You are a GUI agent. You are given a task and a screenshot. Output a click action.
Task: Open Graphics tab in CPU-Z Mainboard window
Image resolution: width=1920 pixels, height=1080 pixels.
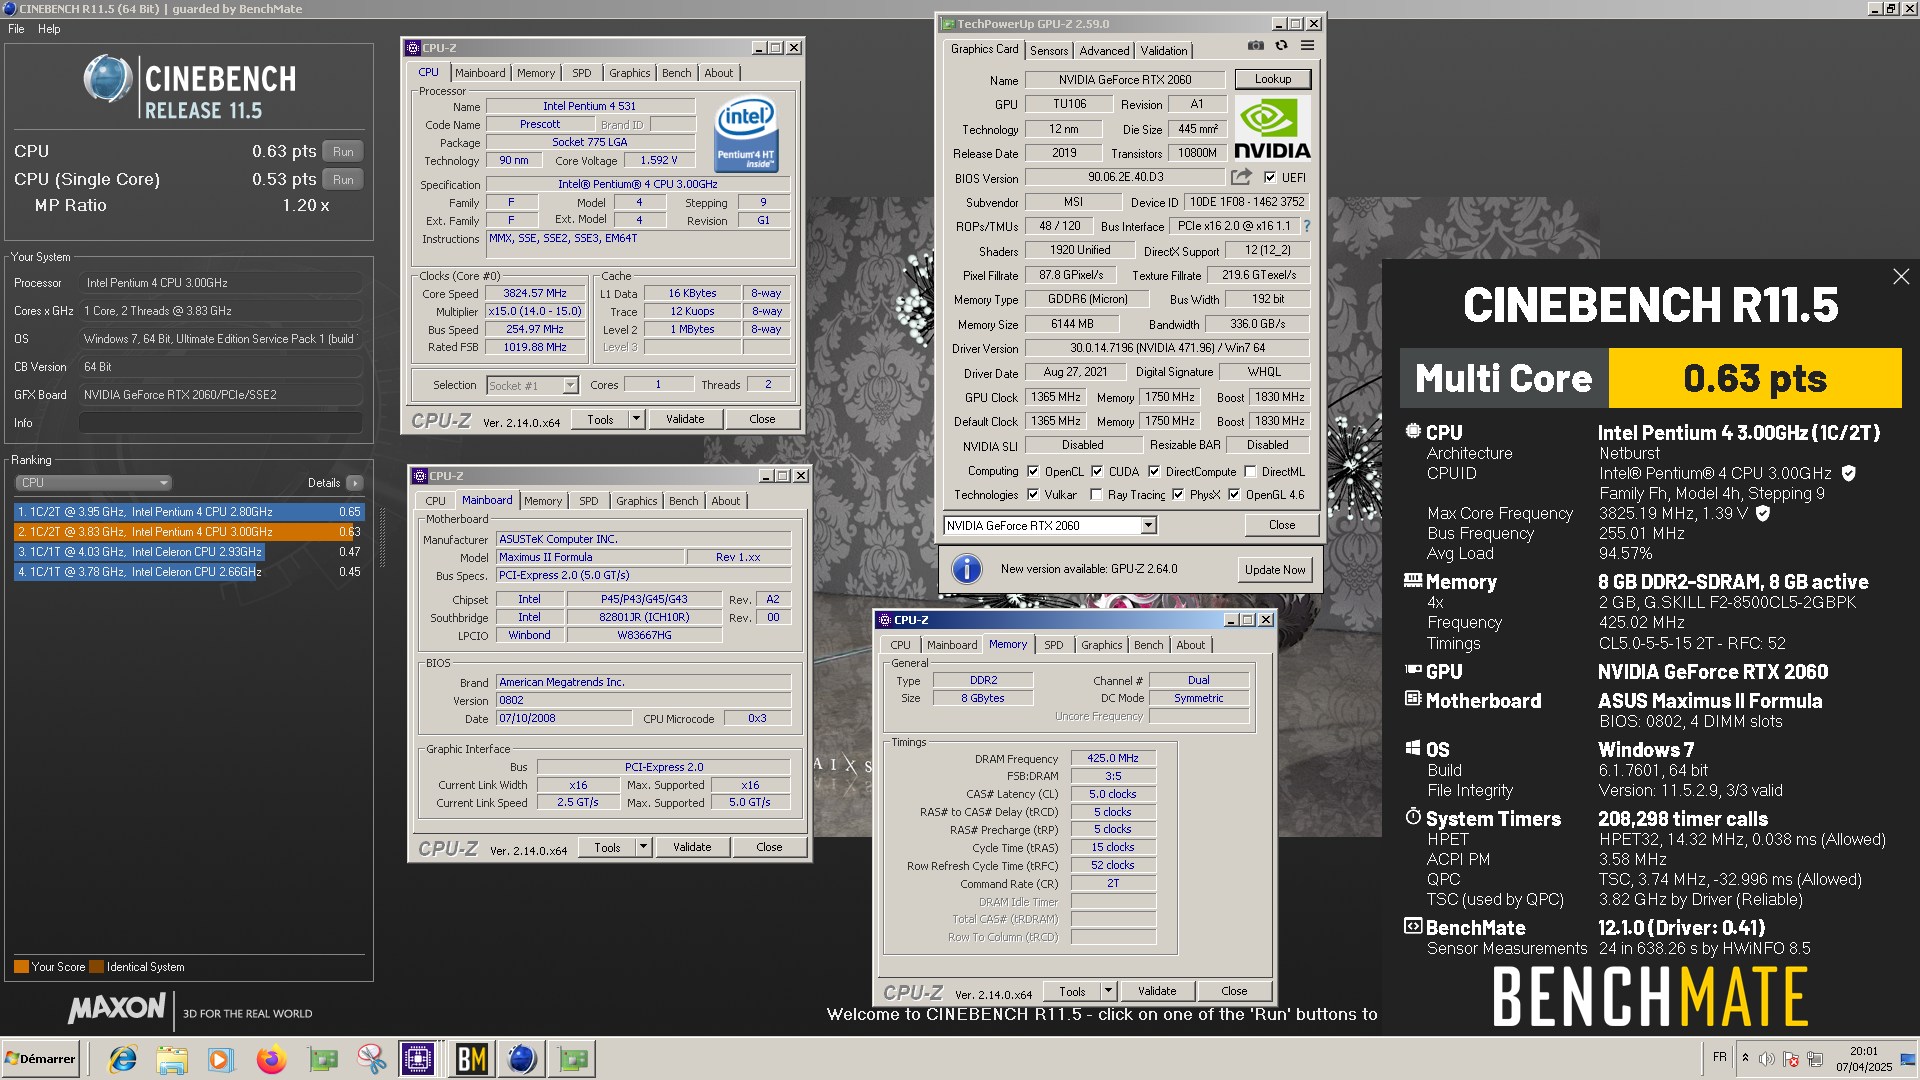coord(636,501)
